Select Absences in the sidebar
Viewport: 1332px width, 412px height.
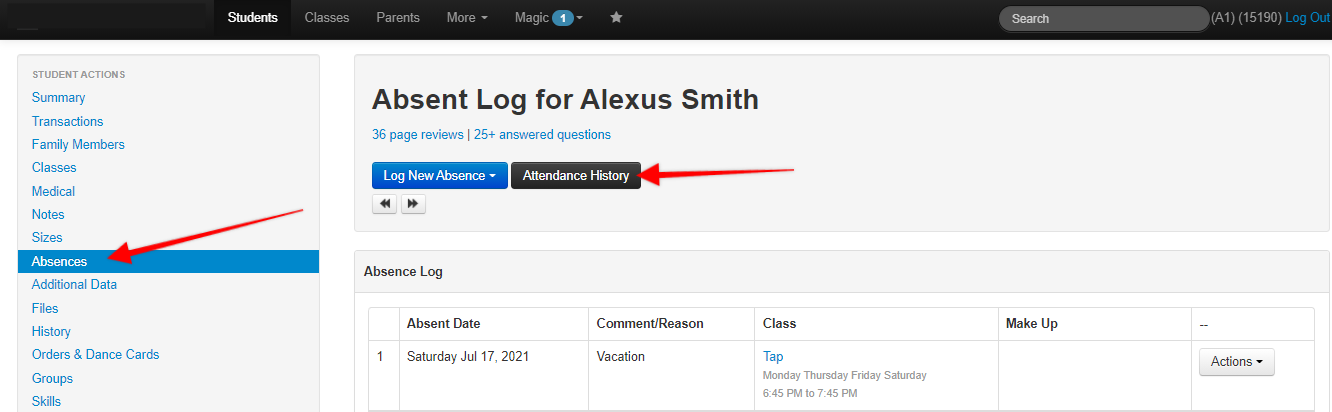[168, 261]
